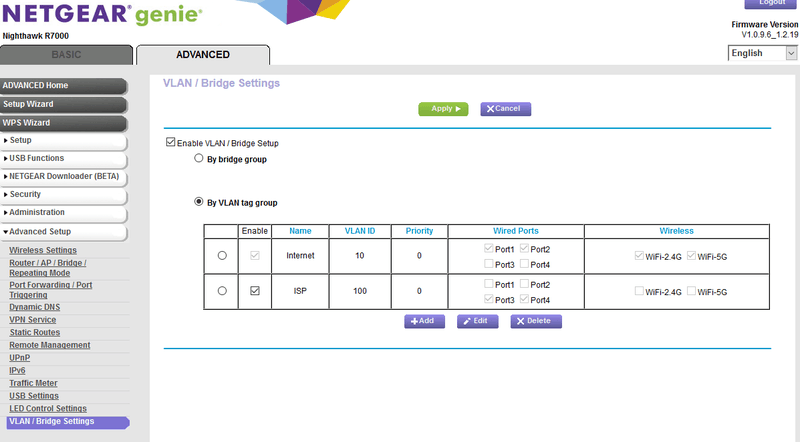Click the Delete button
800x442 pixels.
[536, 321]
